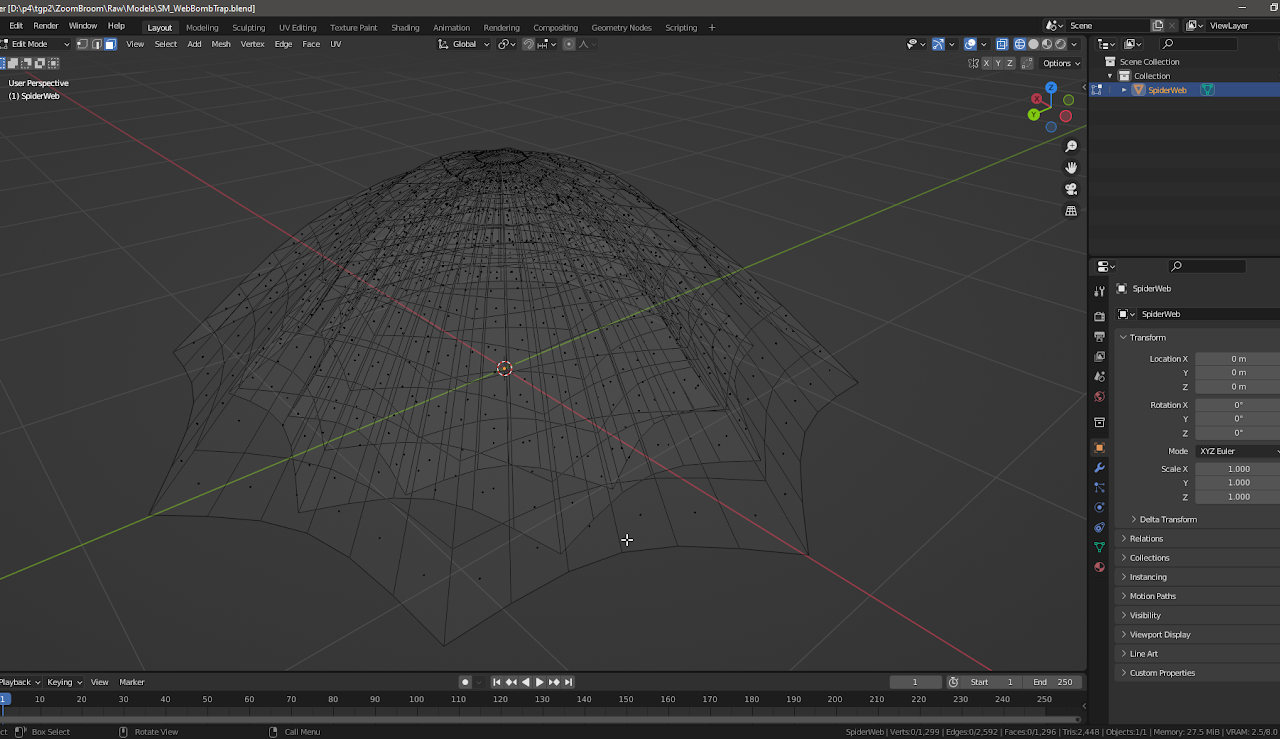
Task: Open the Object Constraints properties tab
Action: click(1099, 528)
